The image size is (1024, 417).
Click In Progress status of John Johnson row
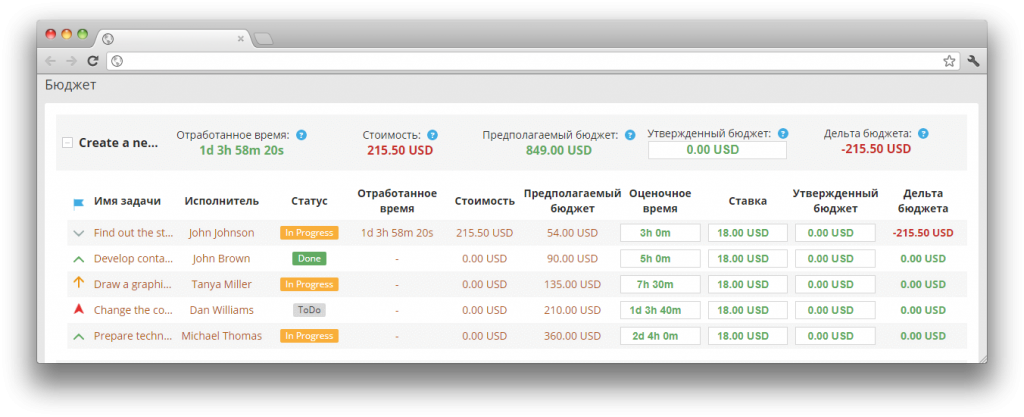309,233
